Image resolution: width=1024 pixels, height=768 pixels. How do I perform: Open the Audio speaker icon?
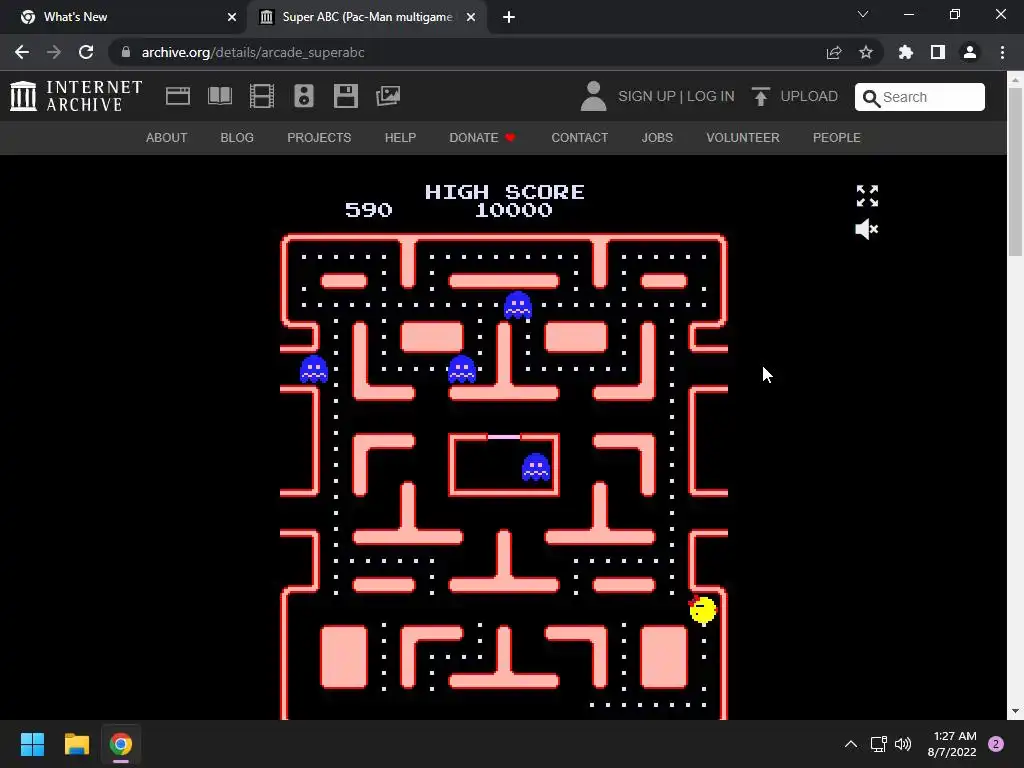304,96
